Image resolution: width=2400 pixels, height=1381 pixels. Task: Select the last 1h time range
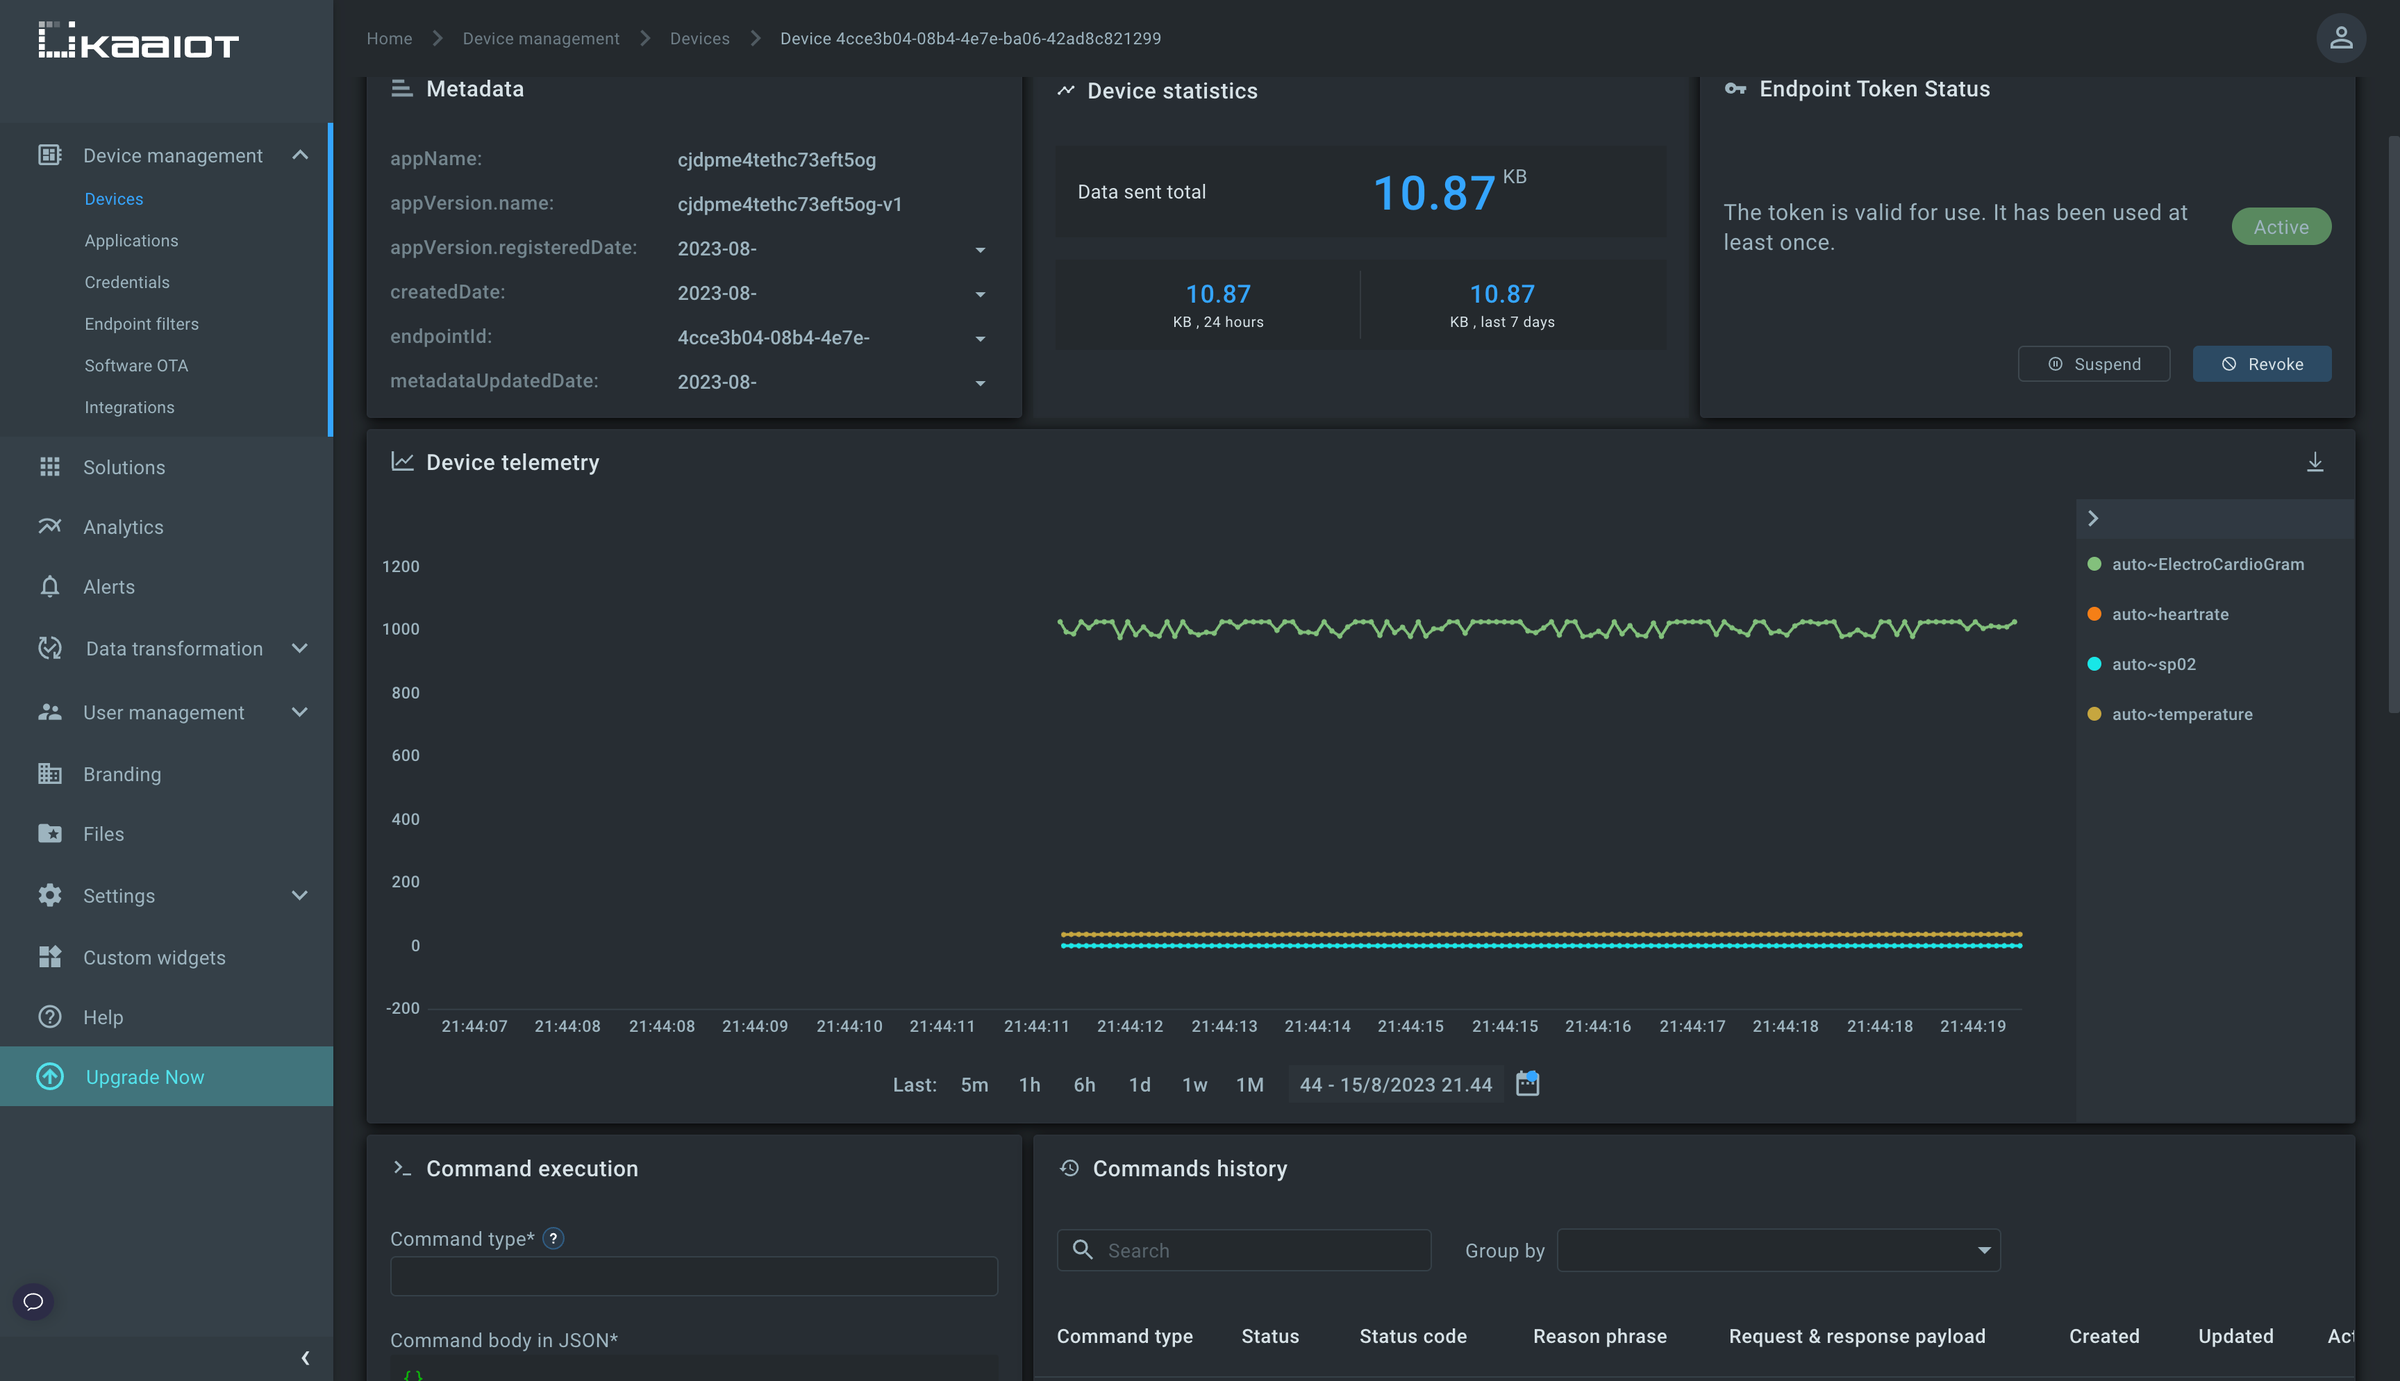[x=1029, y=1085]
